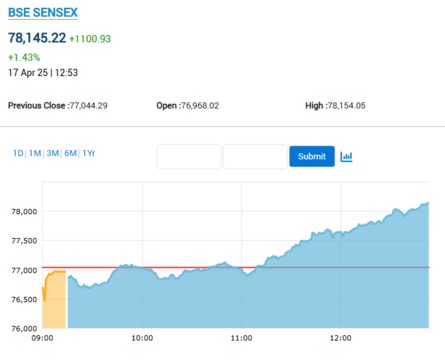Select the 1D chart range
Image resolution: width=445 pixels, height=363 pixels.
click(x=18, y=153)
